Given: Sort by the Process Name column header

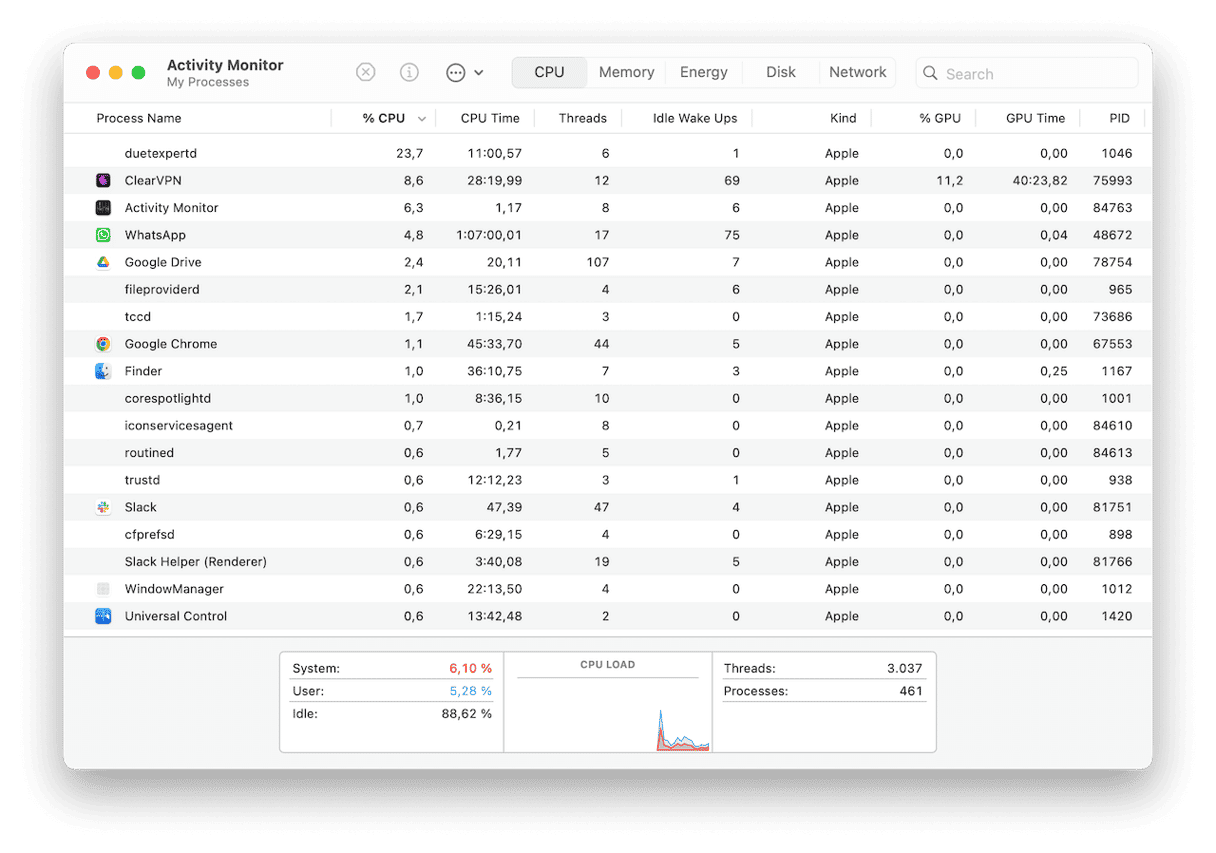Looking at the screenshot, I should tap(139, 118).
